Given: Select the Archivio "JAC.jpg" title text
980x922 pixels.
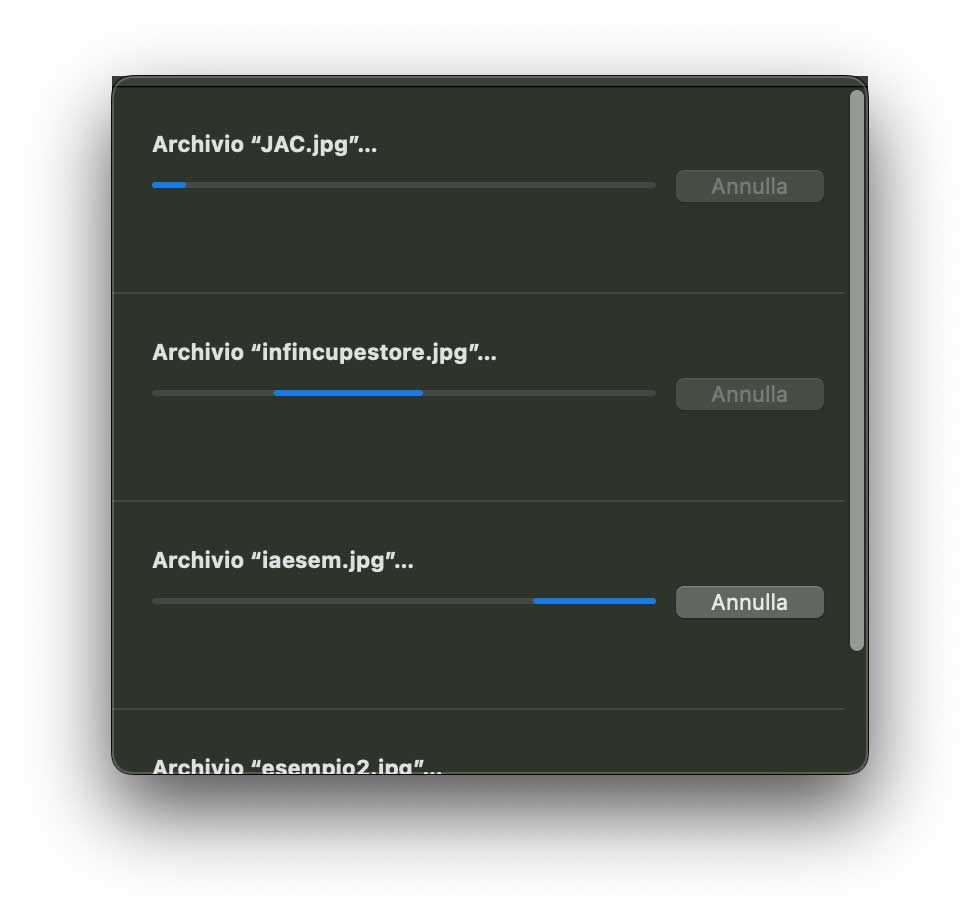Looking at the screenshot, I should [x=264, y=144].
